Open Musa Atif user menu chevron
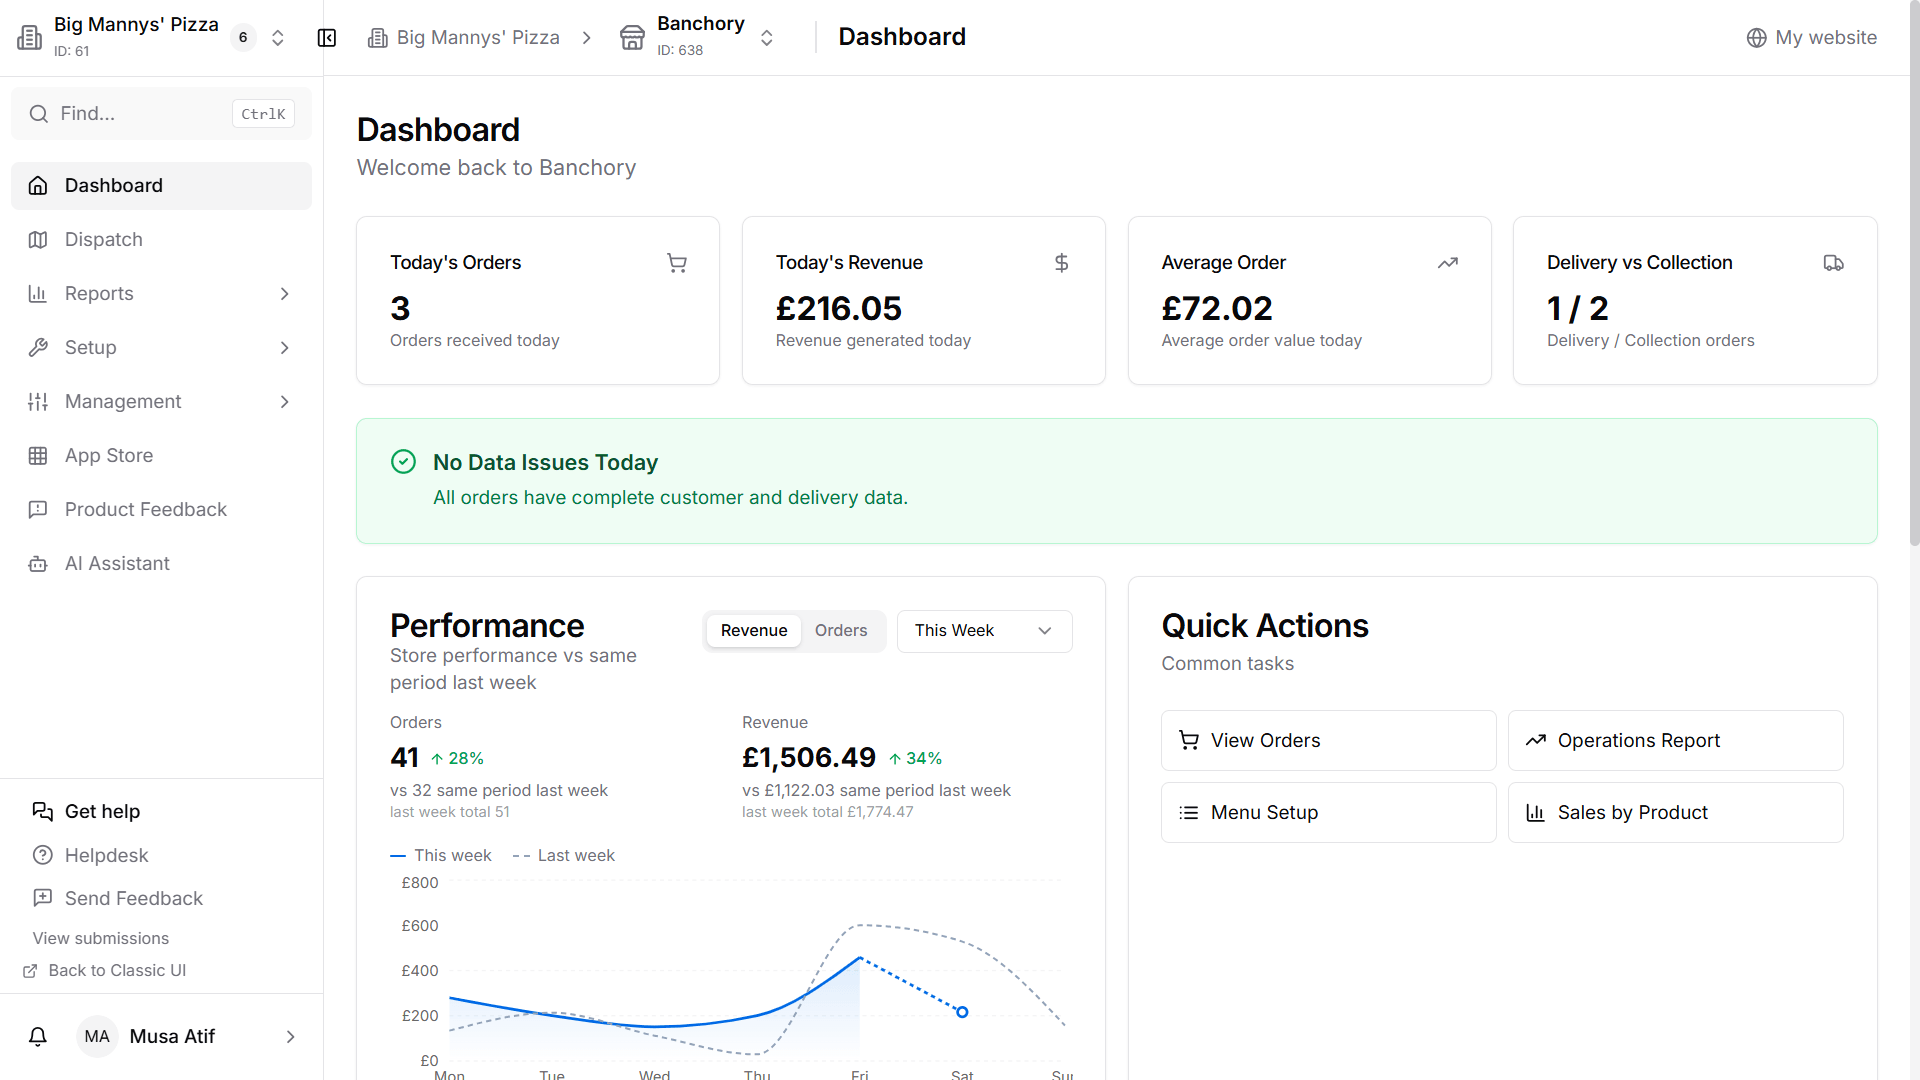1920x1080 pixels. 291,1037
